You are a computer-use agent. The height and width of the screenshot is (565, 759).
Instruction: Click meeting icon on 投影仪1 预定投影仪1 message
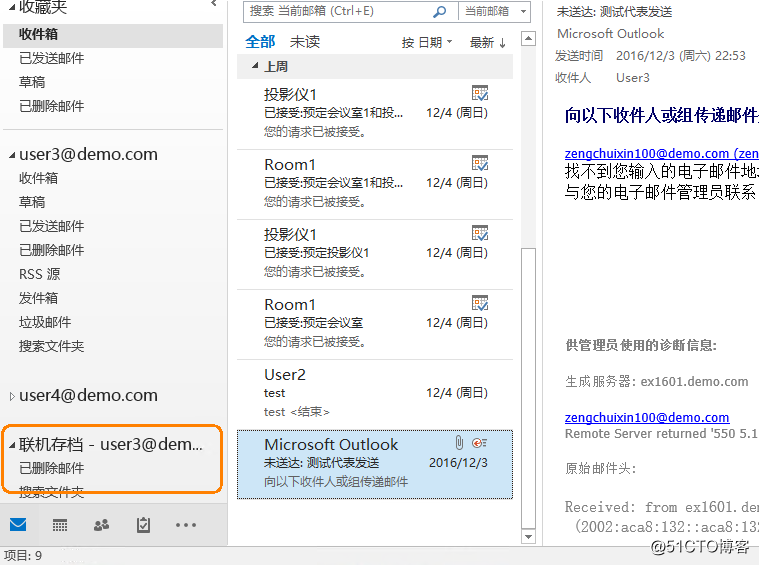tap(480, 233)
